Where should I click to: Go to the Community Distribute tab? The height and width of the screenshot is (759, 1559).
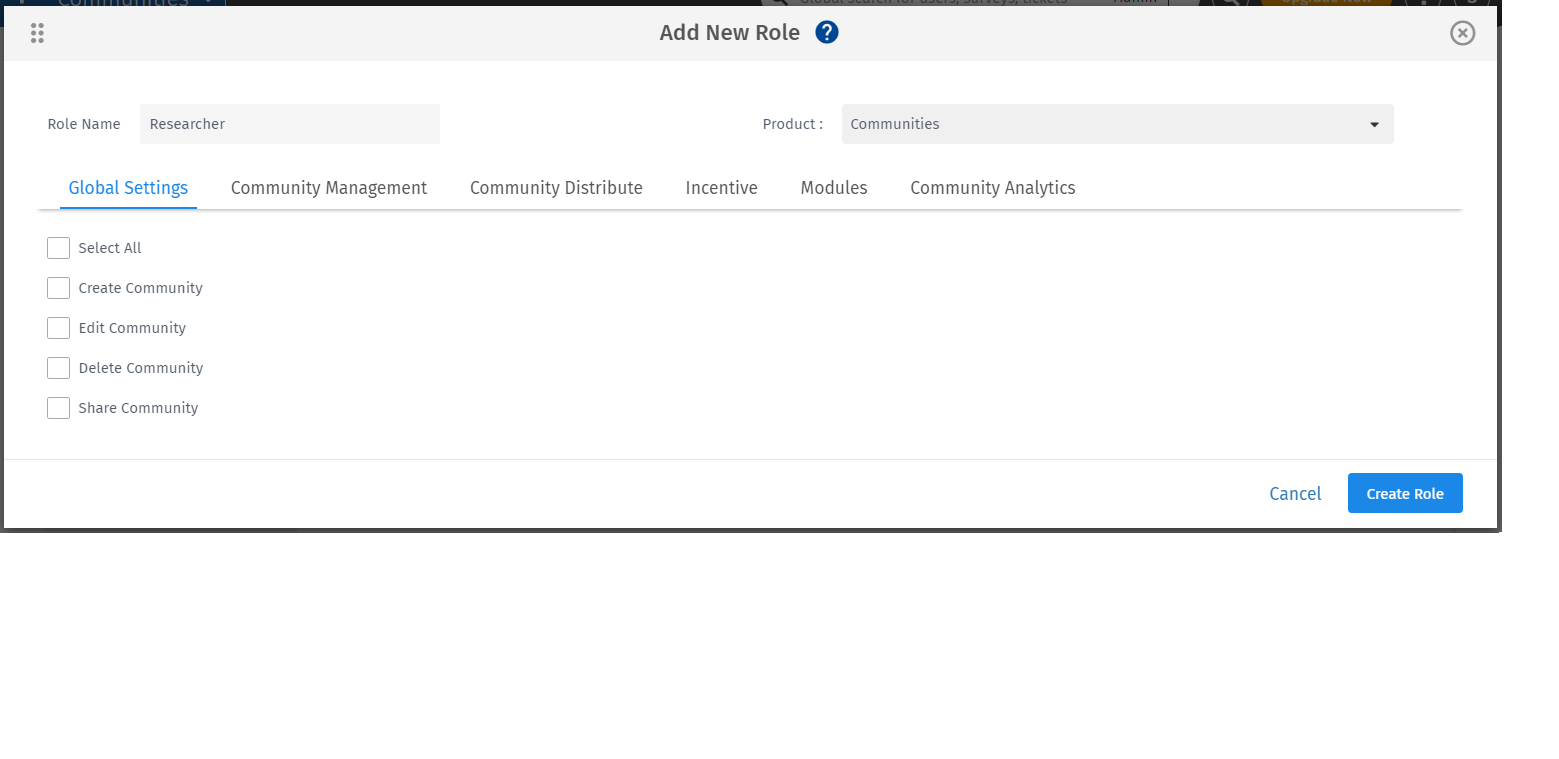pos(556,188)
